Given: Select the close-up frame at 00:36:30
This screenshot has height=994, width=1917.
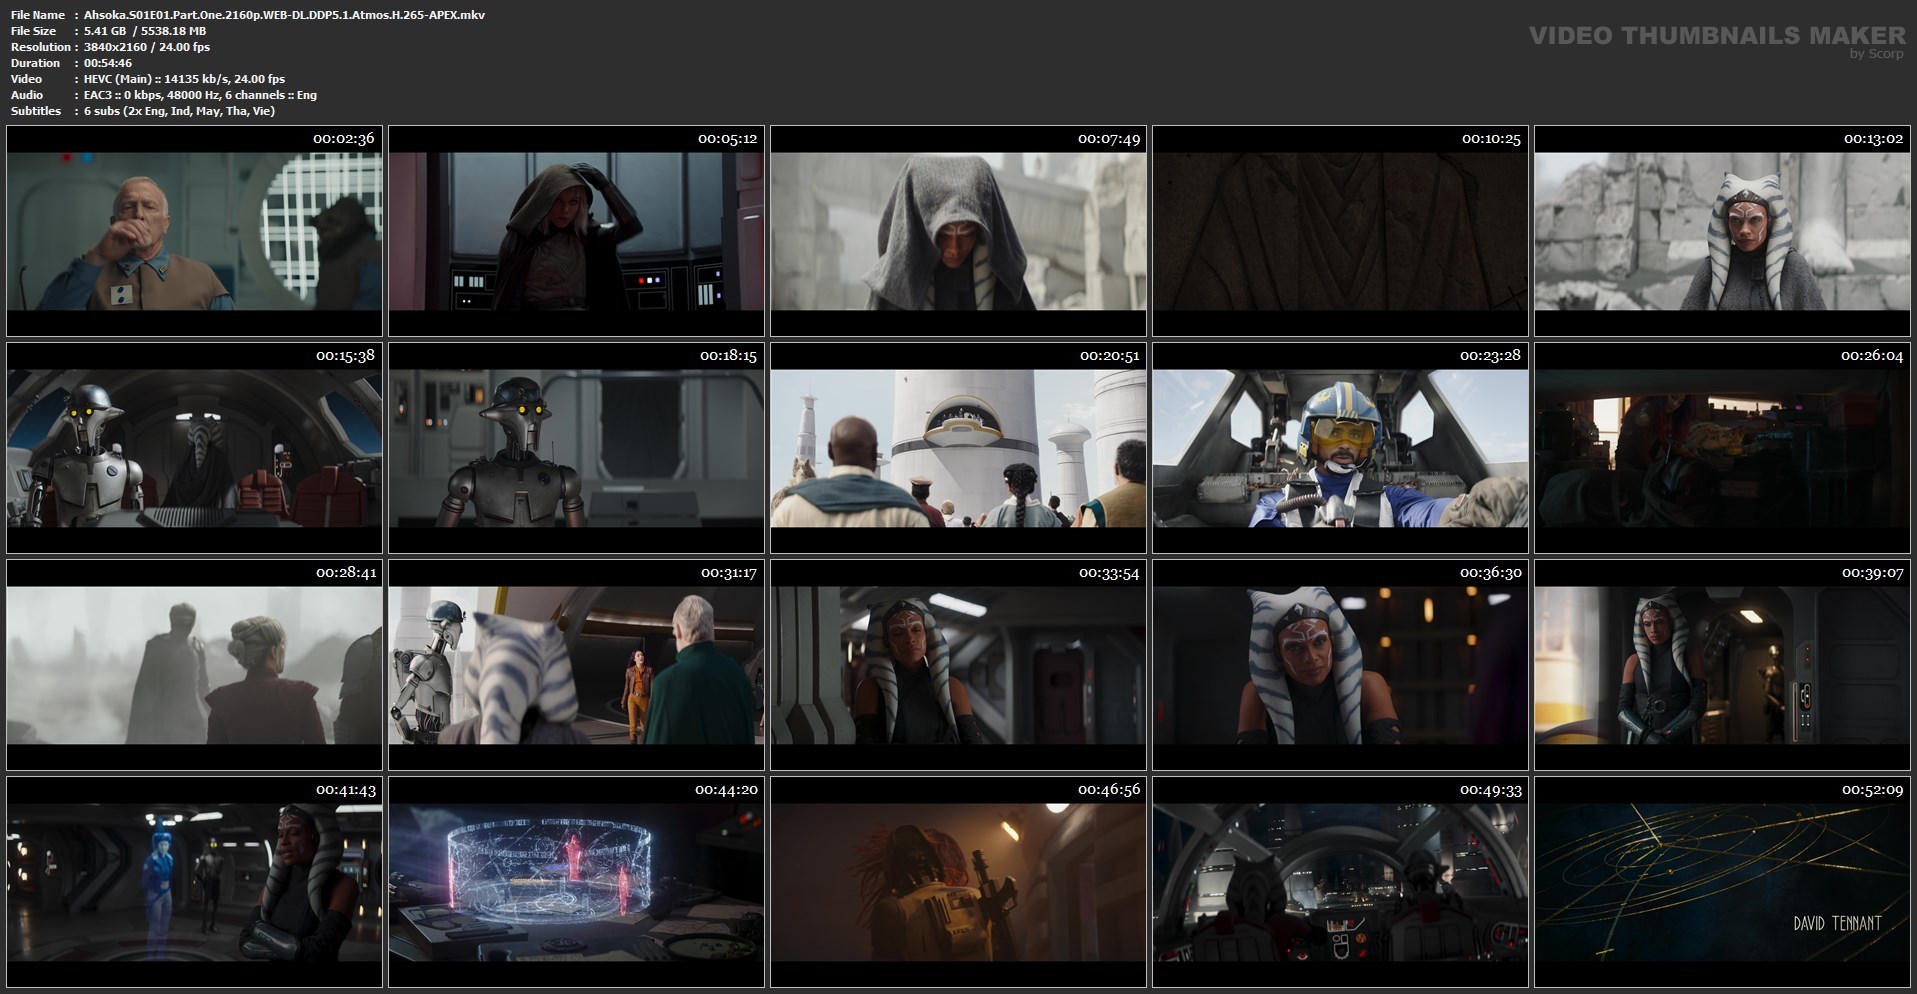Looking at the screenshot, I should 1340,665.
